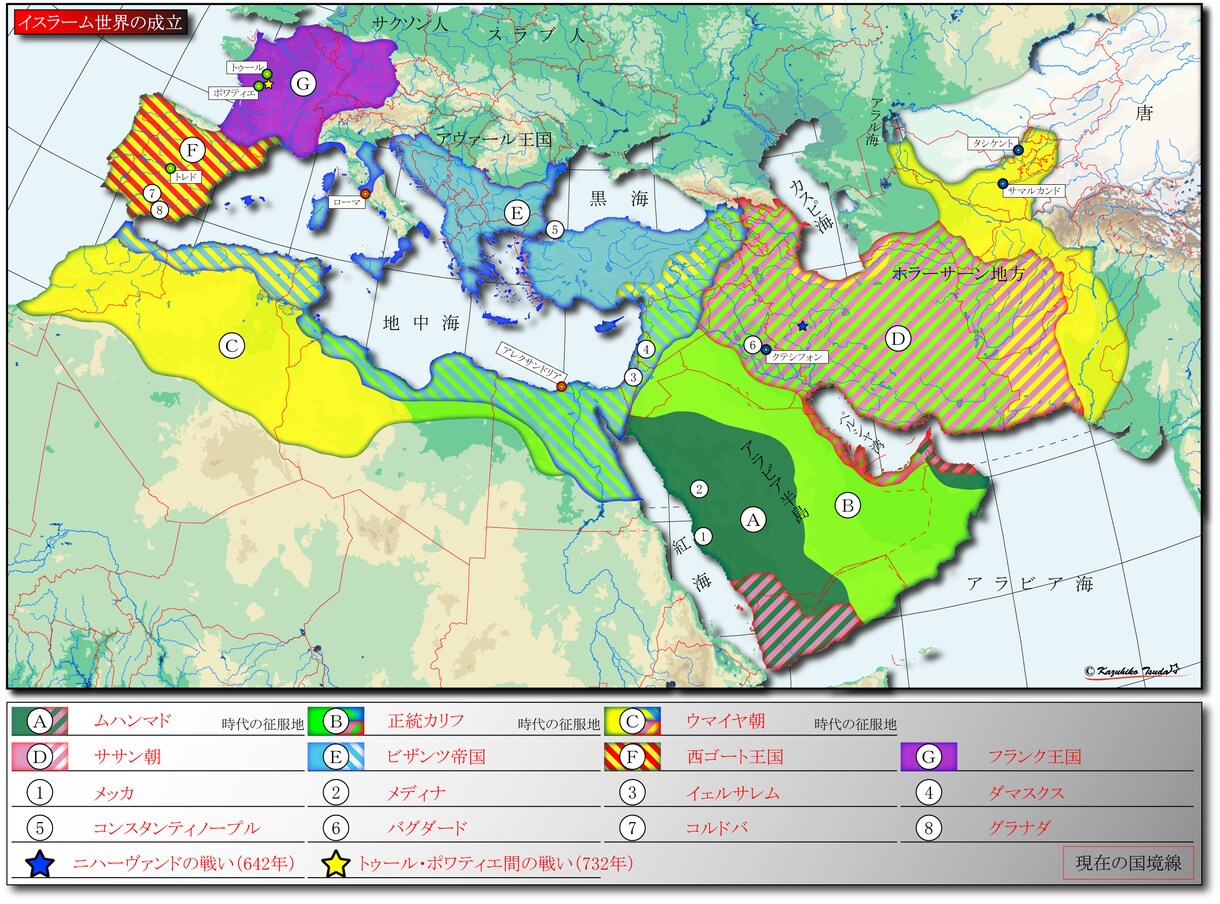This screenshot has width=1220, height=904.
Task: Click the トゥール・ポワティエ間の戦い(732年) legend text
Action: (x=496, y=864)
